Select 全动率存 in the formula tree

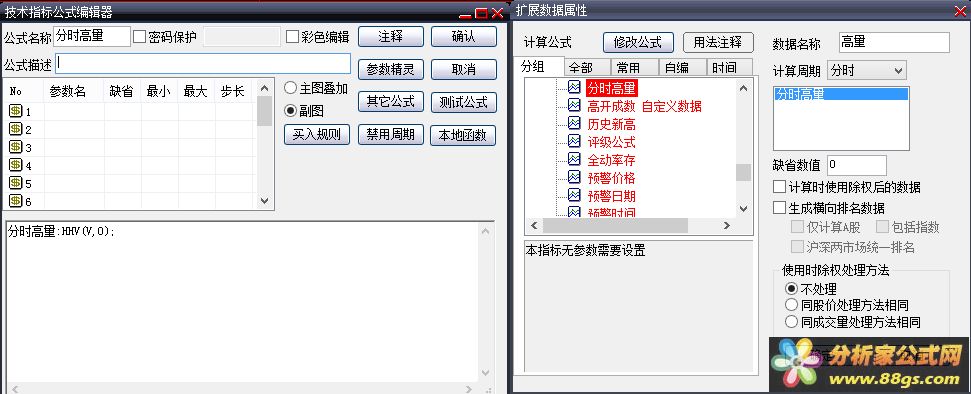tap(611, 160)
